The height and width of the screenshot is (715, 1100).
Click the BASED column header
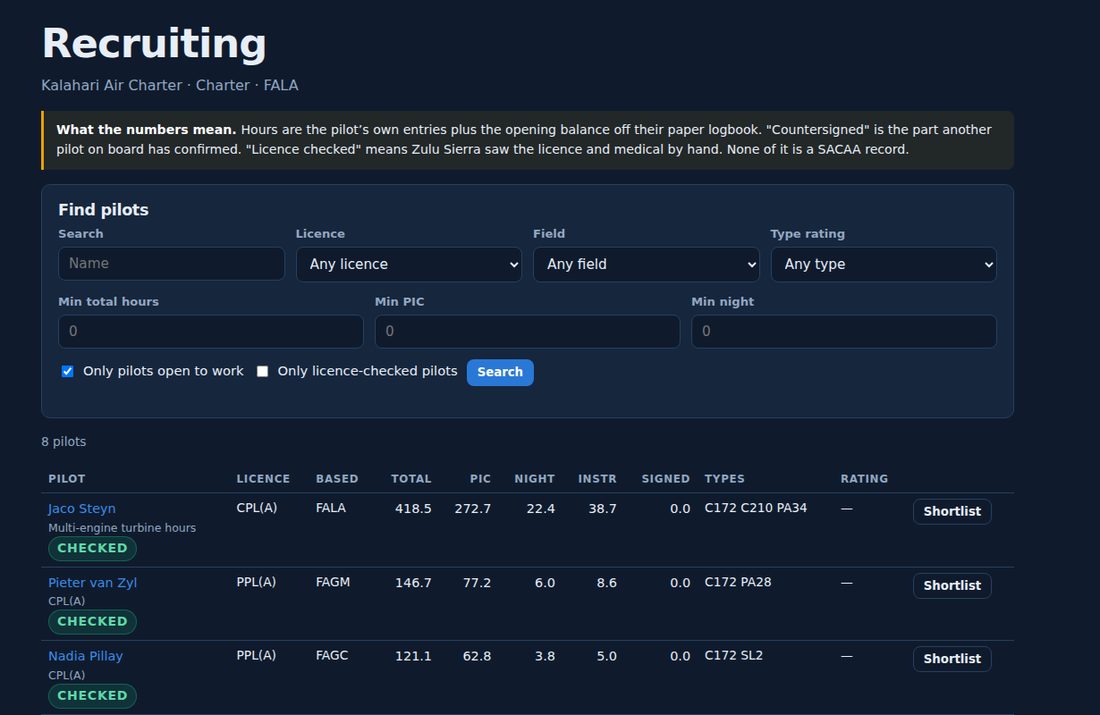point(337,479)
